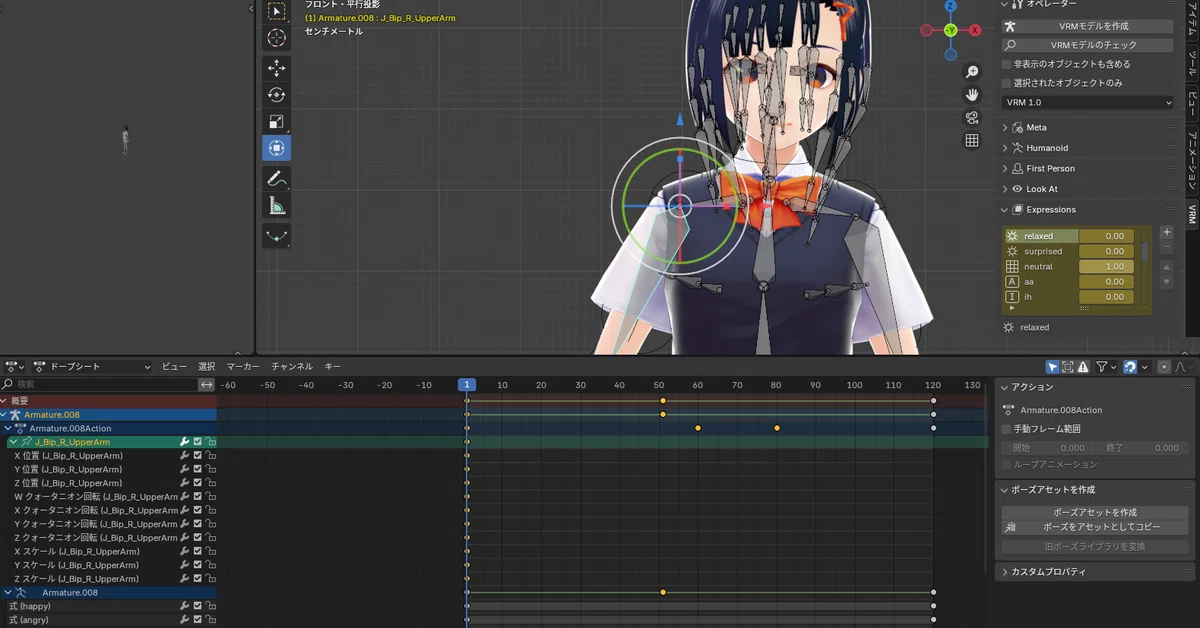Image resolution: width=1200 pixels, height=628 pixels.
Task: Expand the First Person panel
Action: click(x=1005, y=169)
